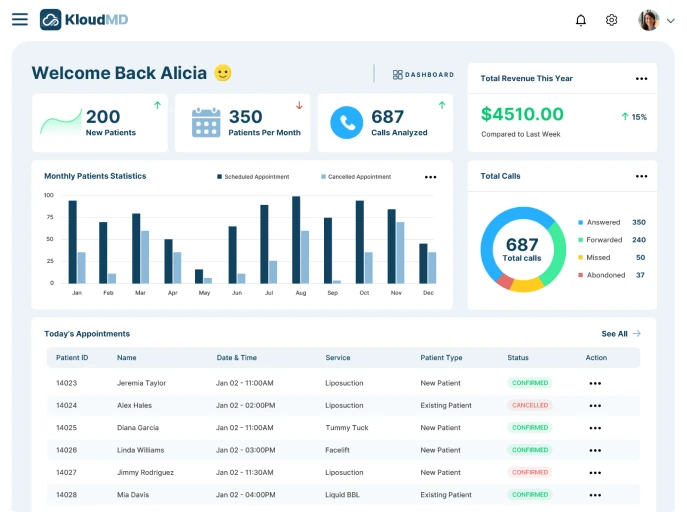Open the settings gear

click(612, 20)
